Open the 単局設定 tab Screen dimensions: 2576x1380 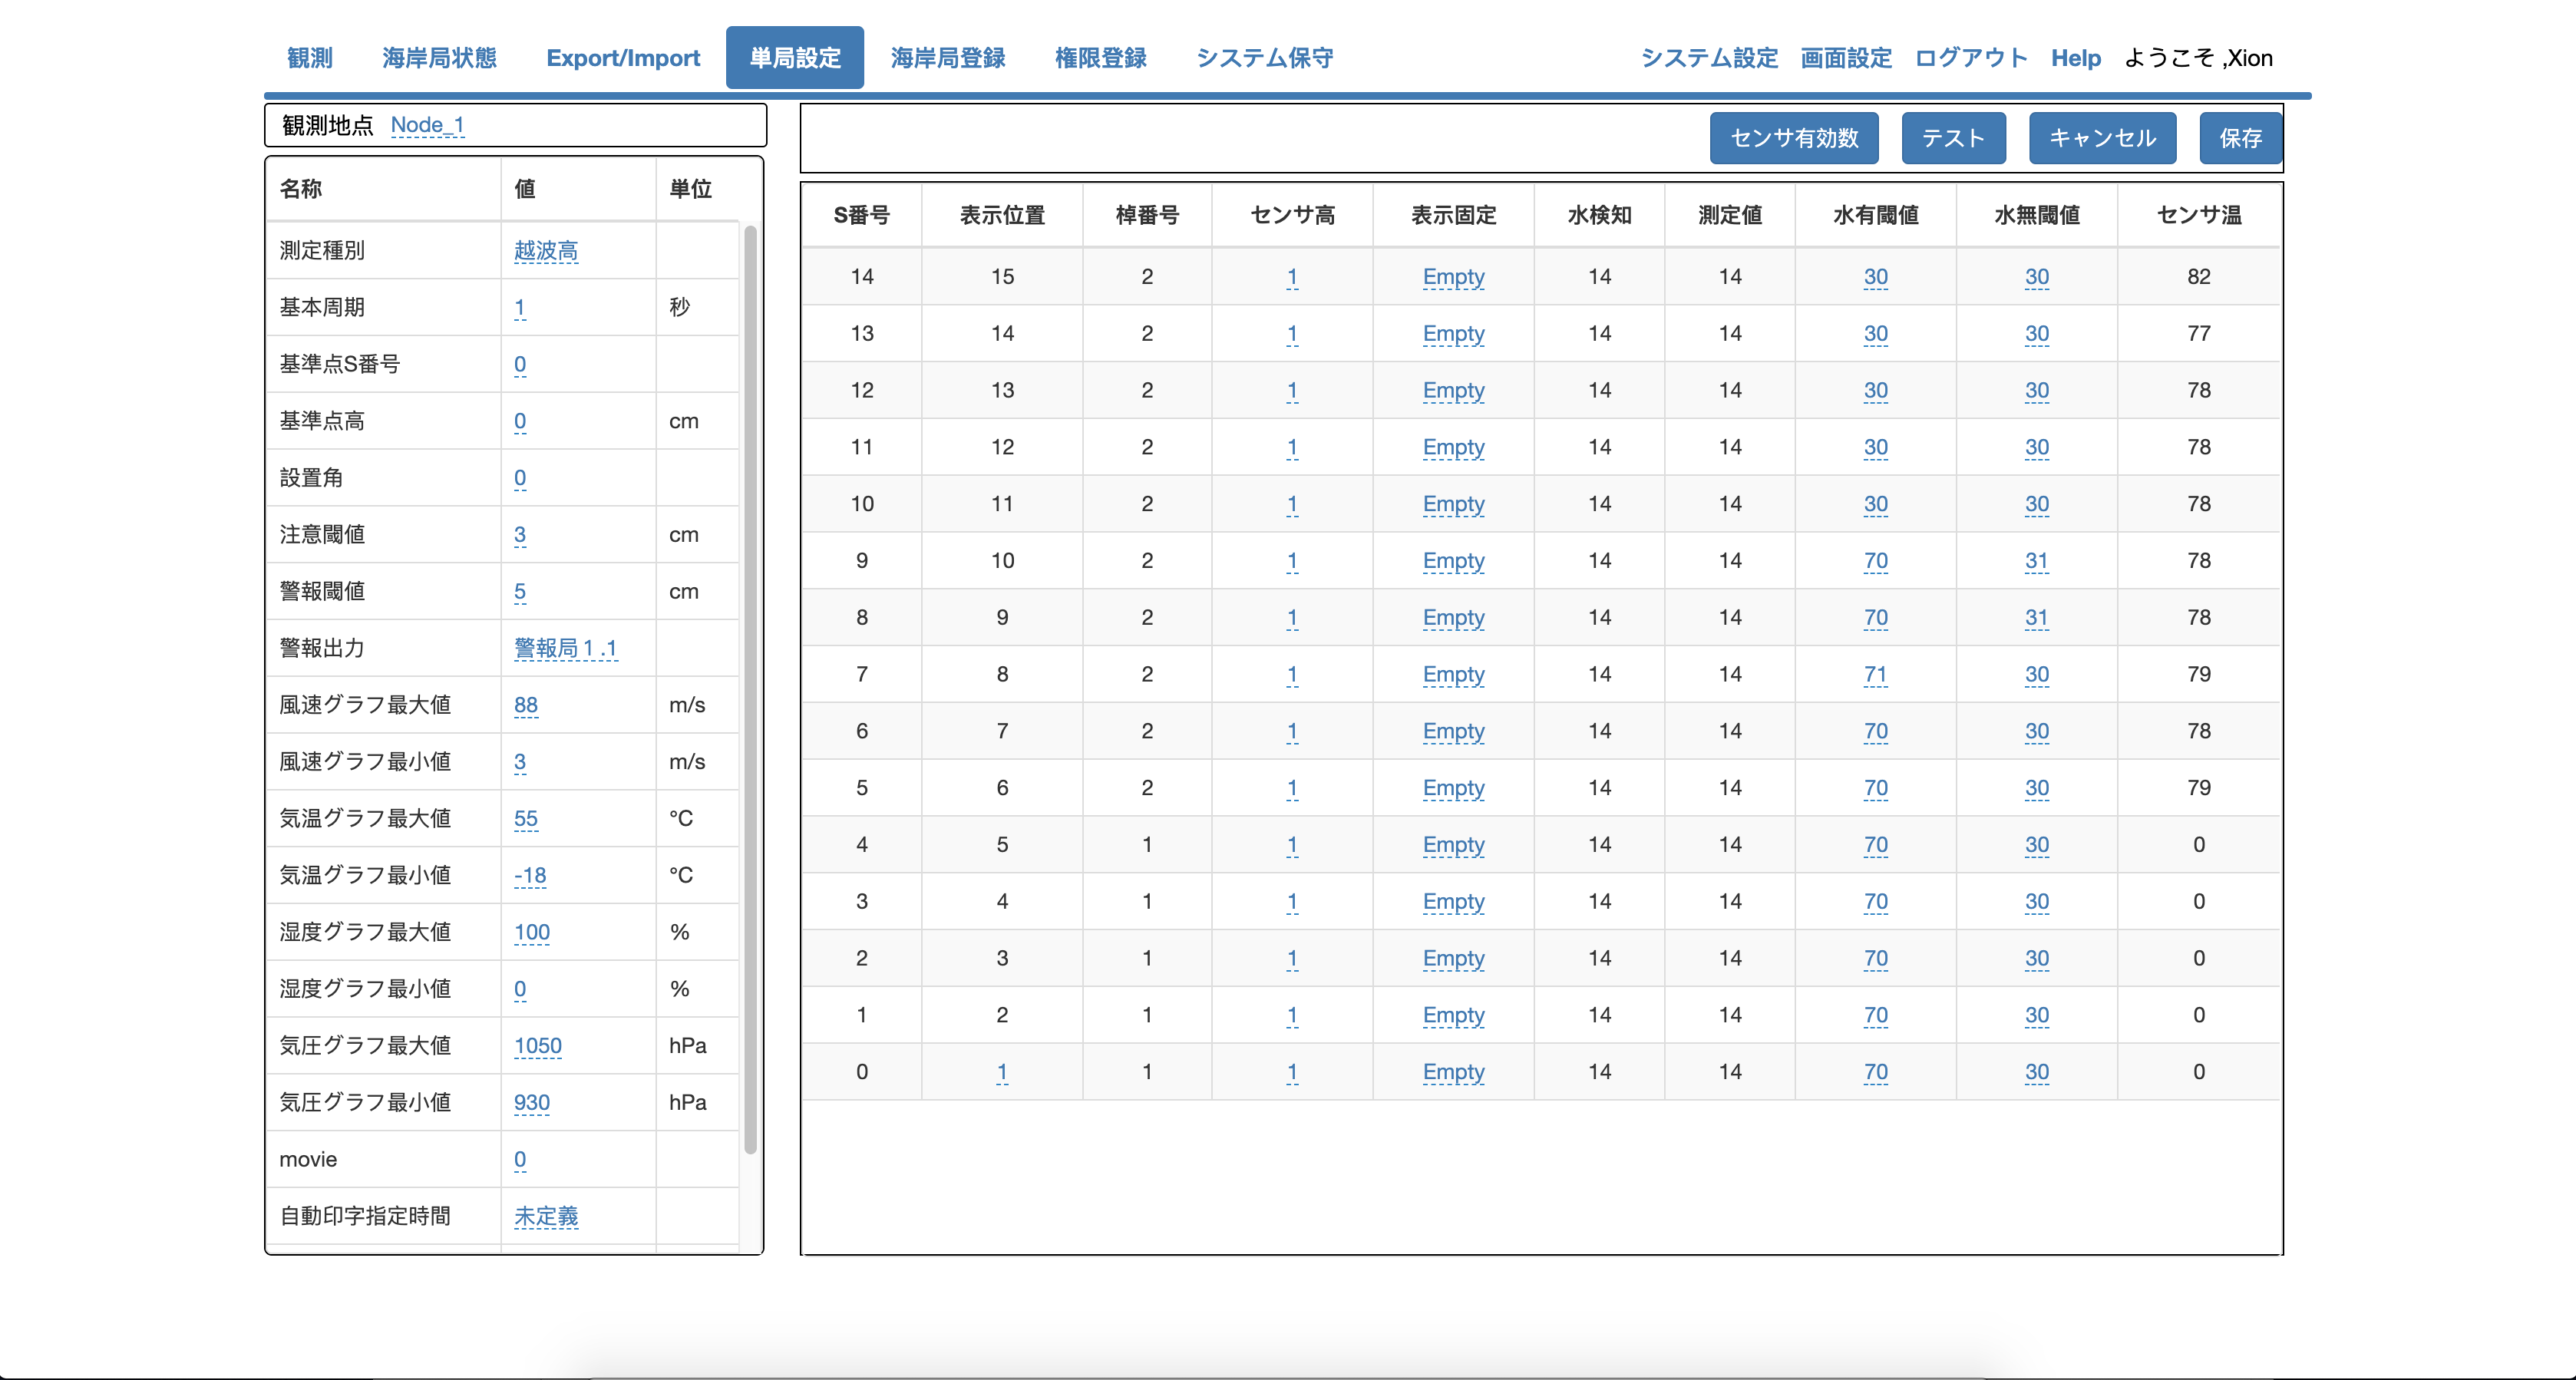point(794,58)
